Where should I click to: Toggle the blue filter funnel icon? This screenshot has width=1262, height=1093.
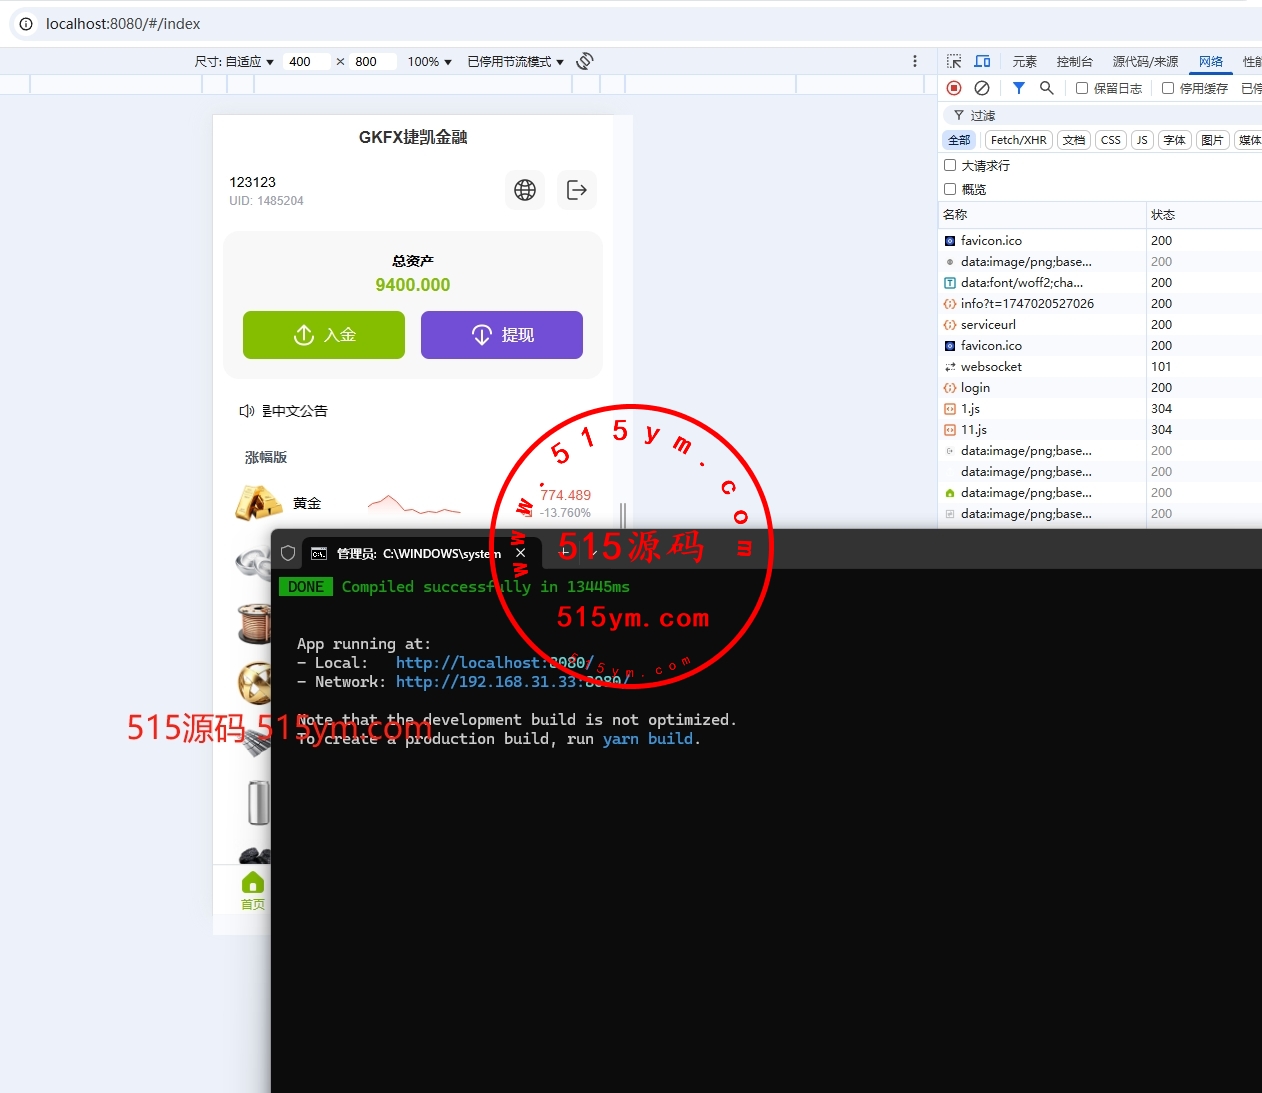[x=1018, y=88]
